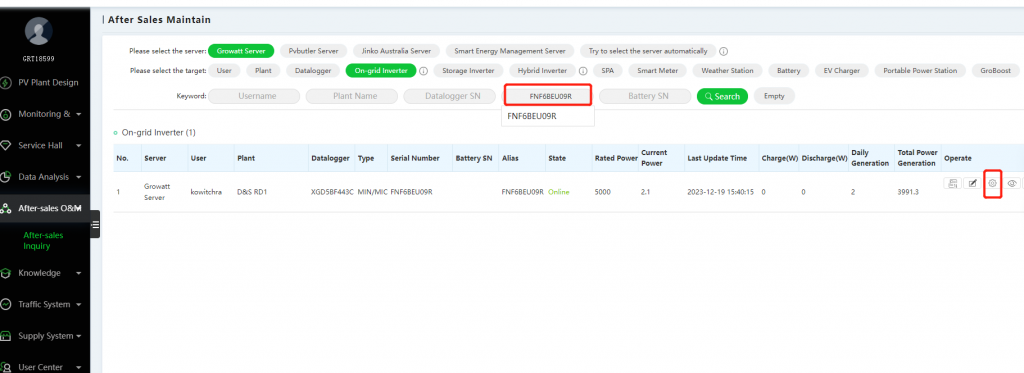
Task: Click the eye view icon in Operate column
Action: [1012, 184]
